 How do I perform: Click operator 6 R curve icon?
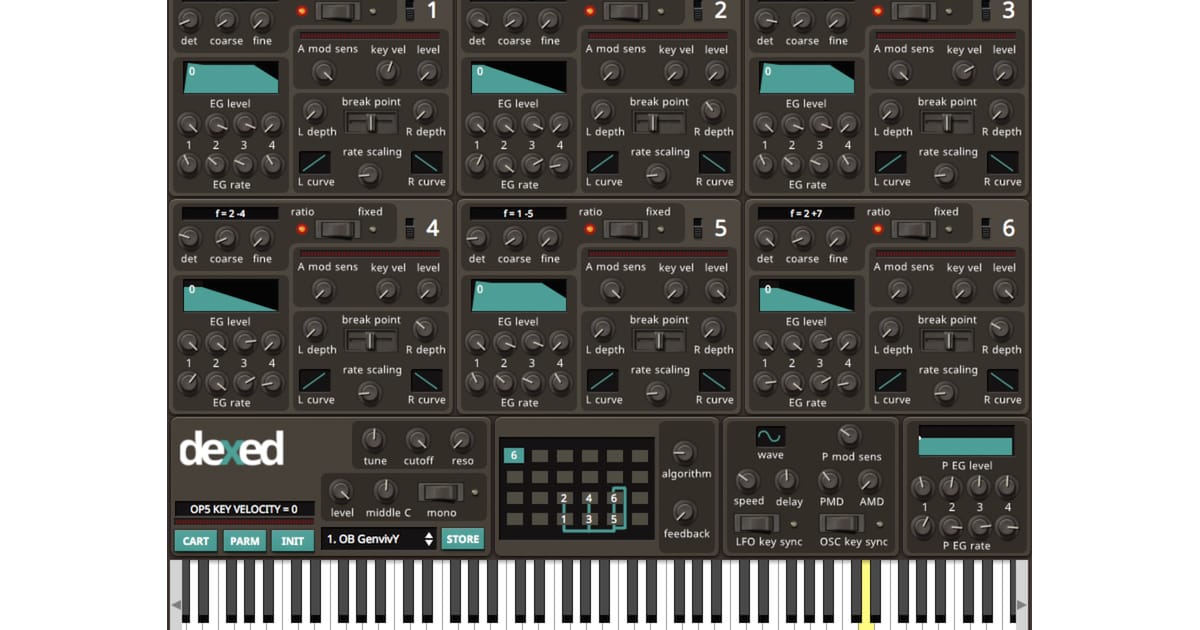click(1002, 380)
